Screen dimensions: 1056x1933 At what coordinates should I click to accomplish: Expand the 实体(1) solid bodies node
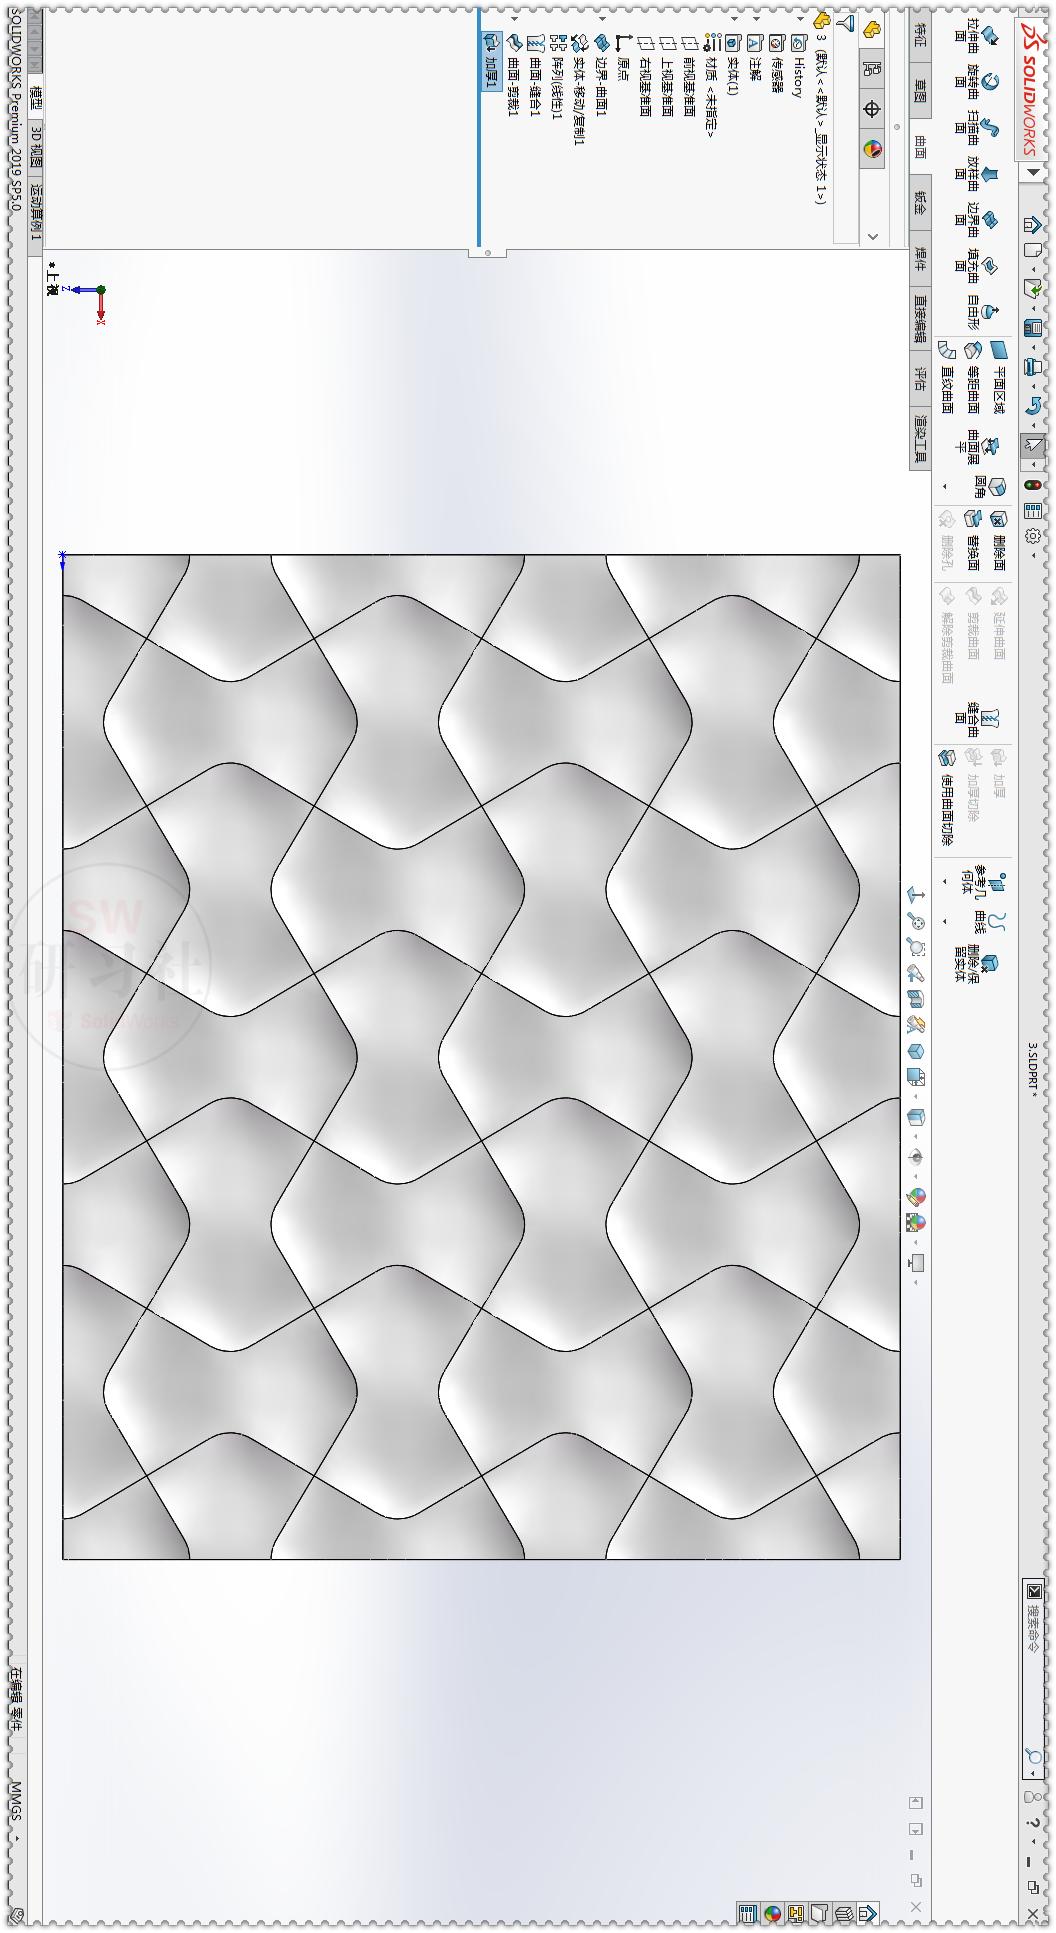733,18
